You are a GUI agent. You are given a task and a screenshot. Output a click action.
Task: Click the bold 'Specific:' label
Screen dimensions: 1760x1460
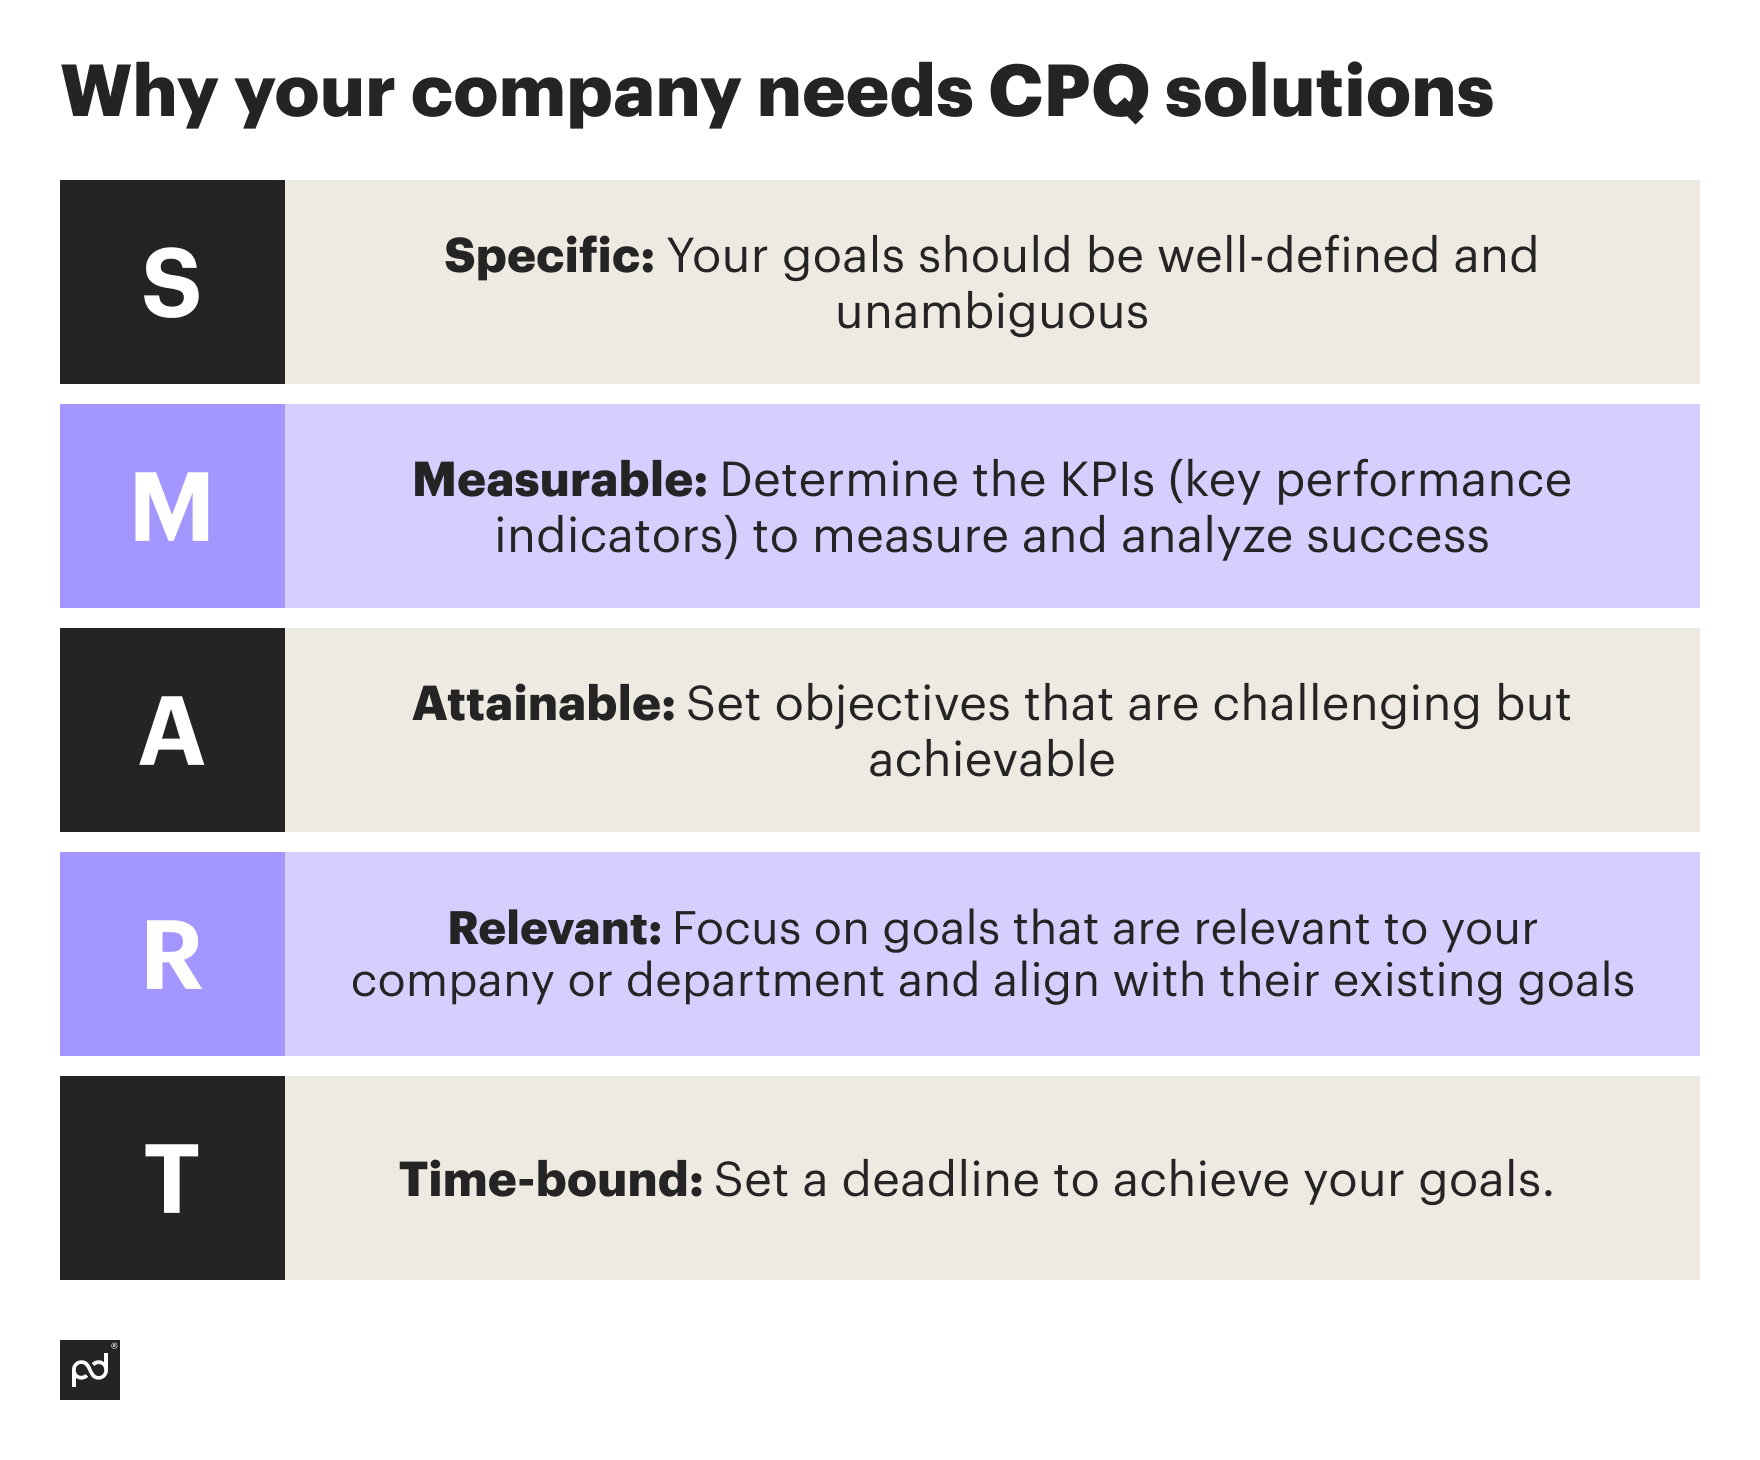pyautogui.click(x=549, y=256)
